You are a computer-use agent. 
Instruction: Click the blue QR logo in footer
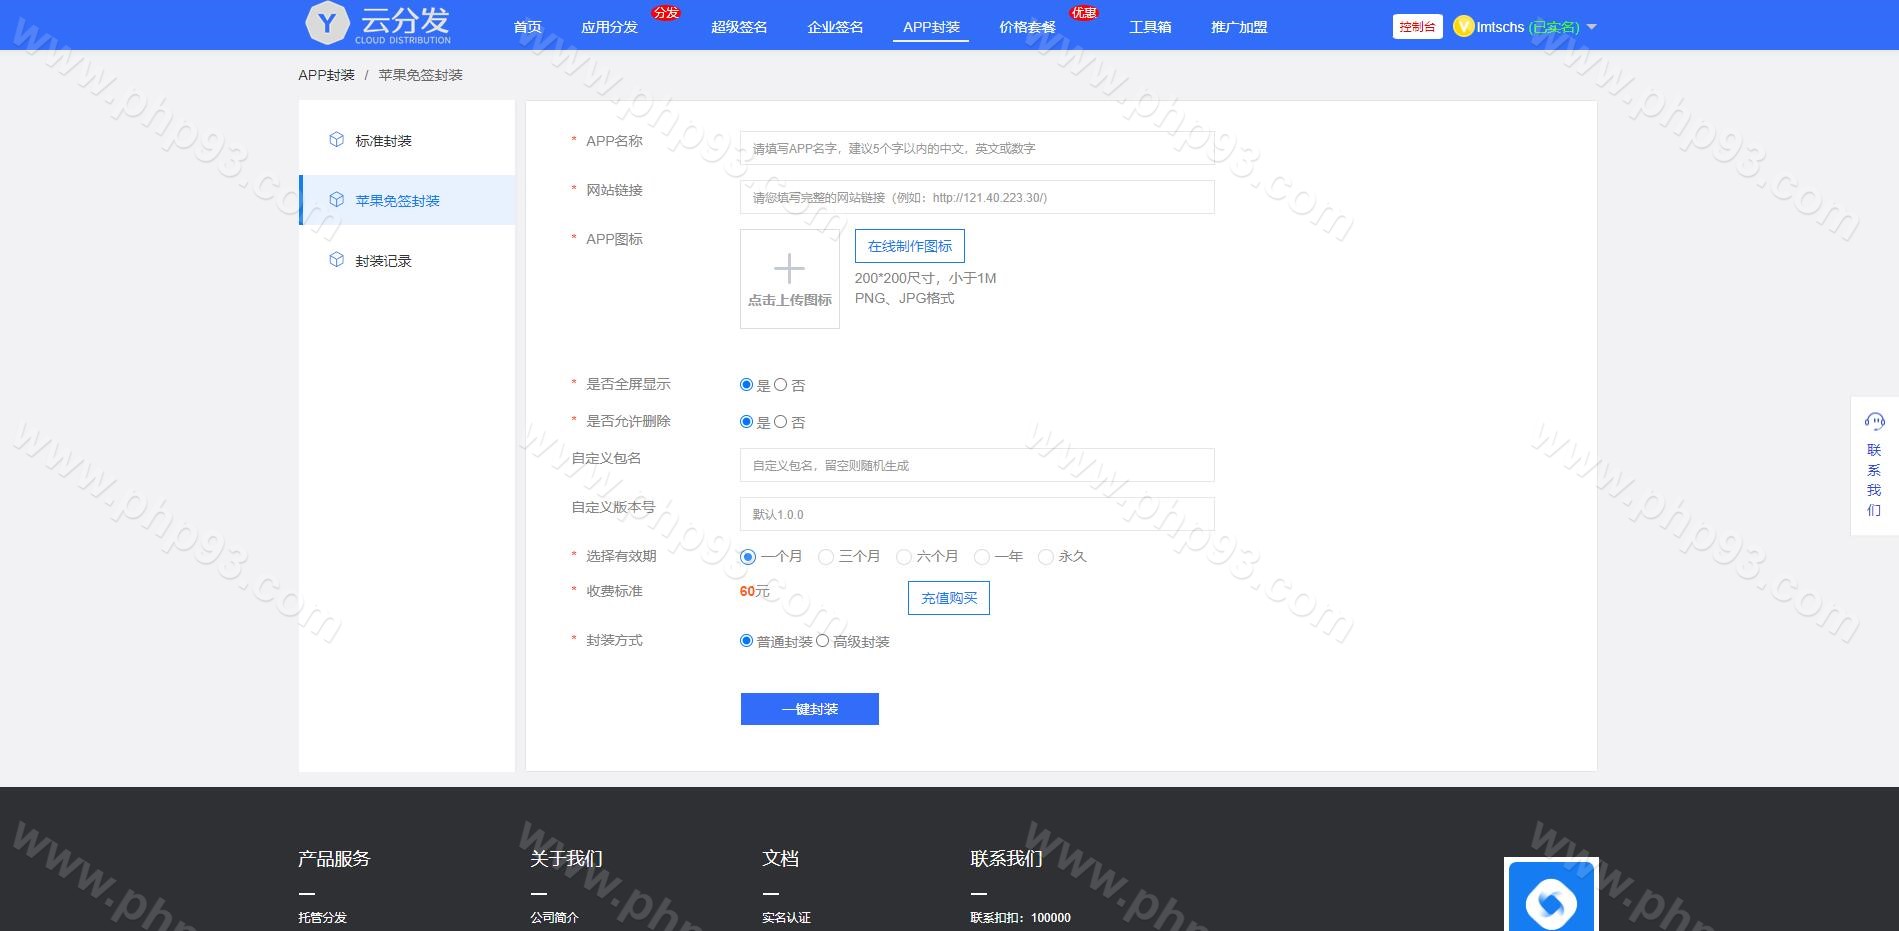coord(1550,900)
